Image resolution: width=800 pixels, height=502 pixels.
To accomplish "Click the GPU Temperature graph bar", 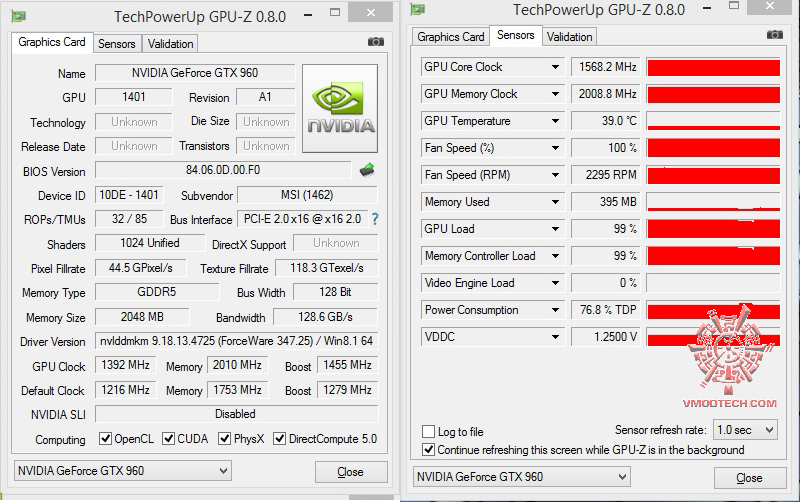I will tap(713, 121).
